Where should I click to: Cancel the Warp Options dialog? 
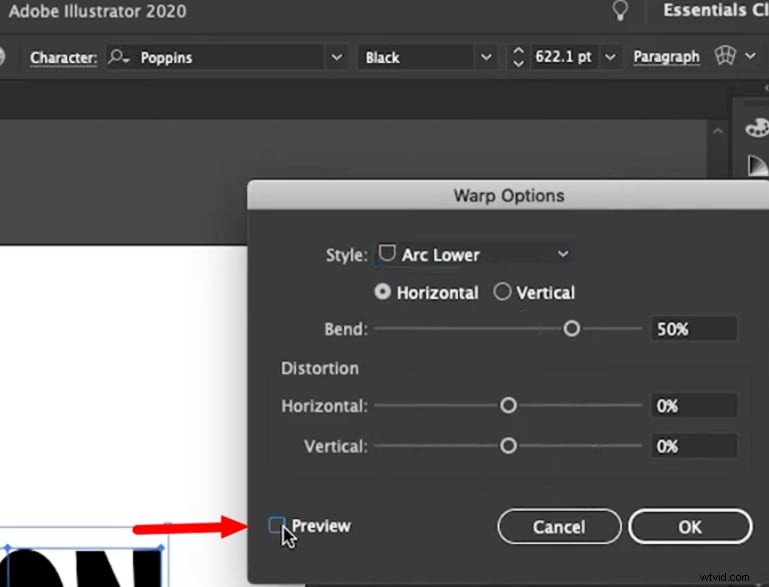pyautogui.click(x=559, y=527)
